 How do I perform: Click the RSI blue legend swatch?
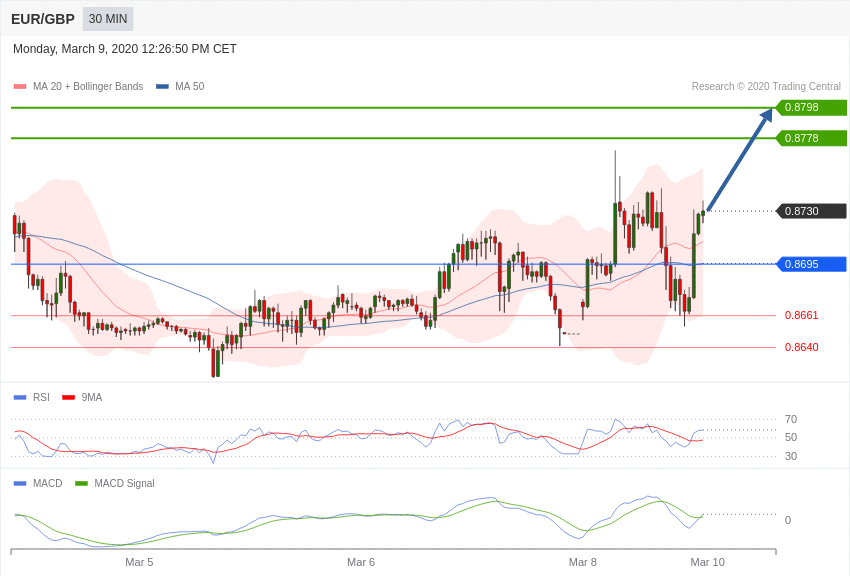point(20,398)
